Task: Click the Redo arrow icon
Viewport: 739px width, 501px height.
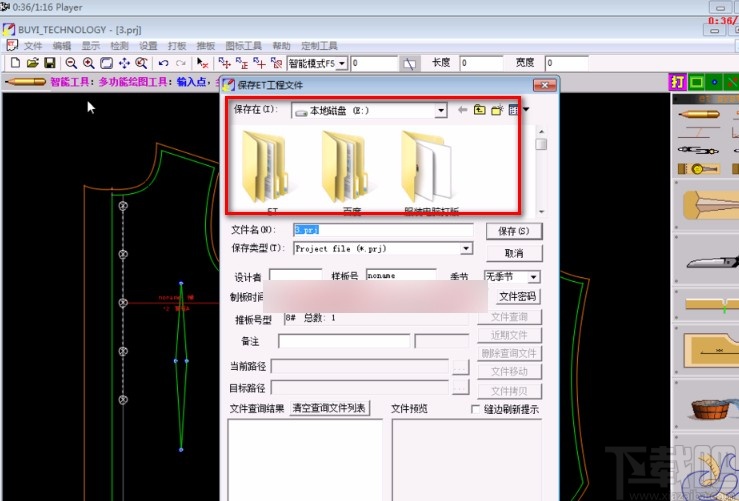Action: pyautogui.click(x=181, y=63)
